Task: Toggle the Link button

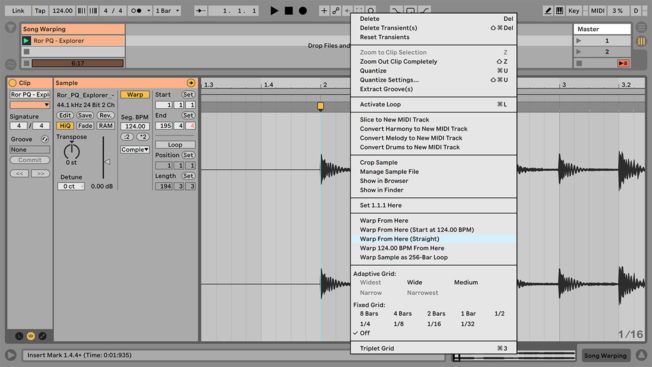Action: click(x=17, y=11)
